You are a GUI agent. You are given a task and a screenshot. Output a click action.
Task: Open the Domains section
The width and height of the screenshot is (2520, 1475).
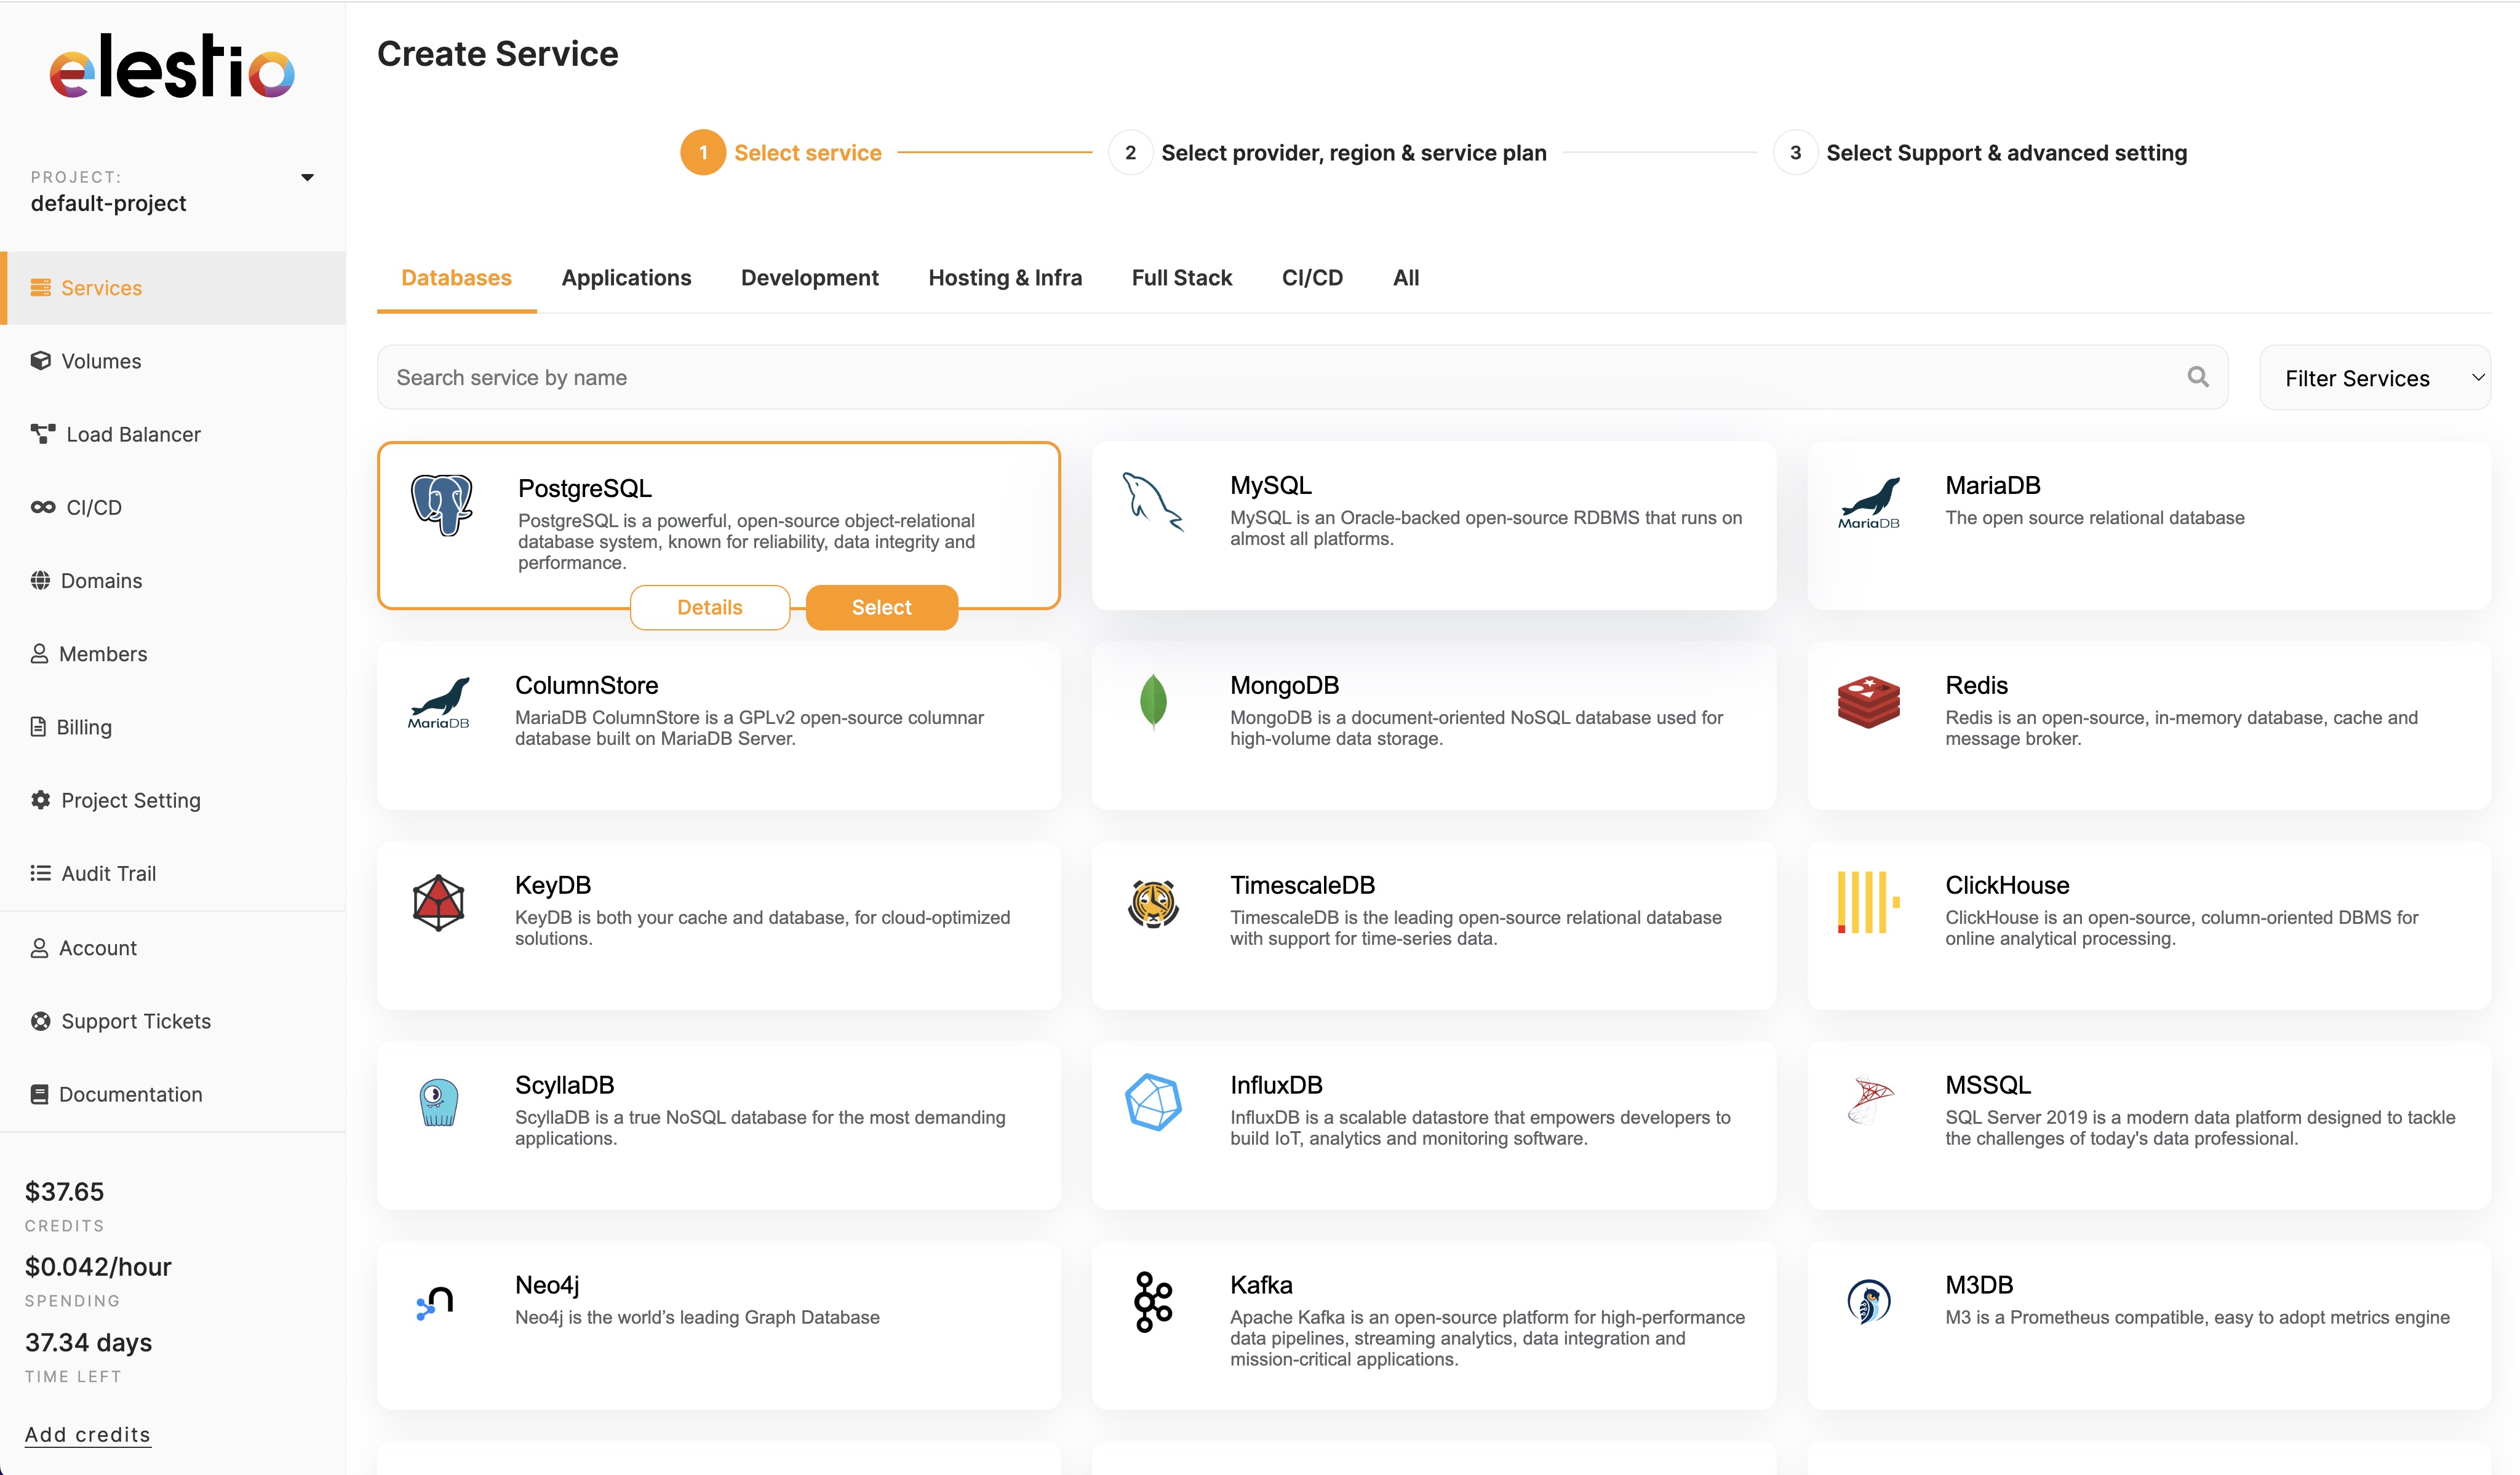(102, 580)
